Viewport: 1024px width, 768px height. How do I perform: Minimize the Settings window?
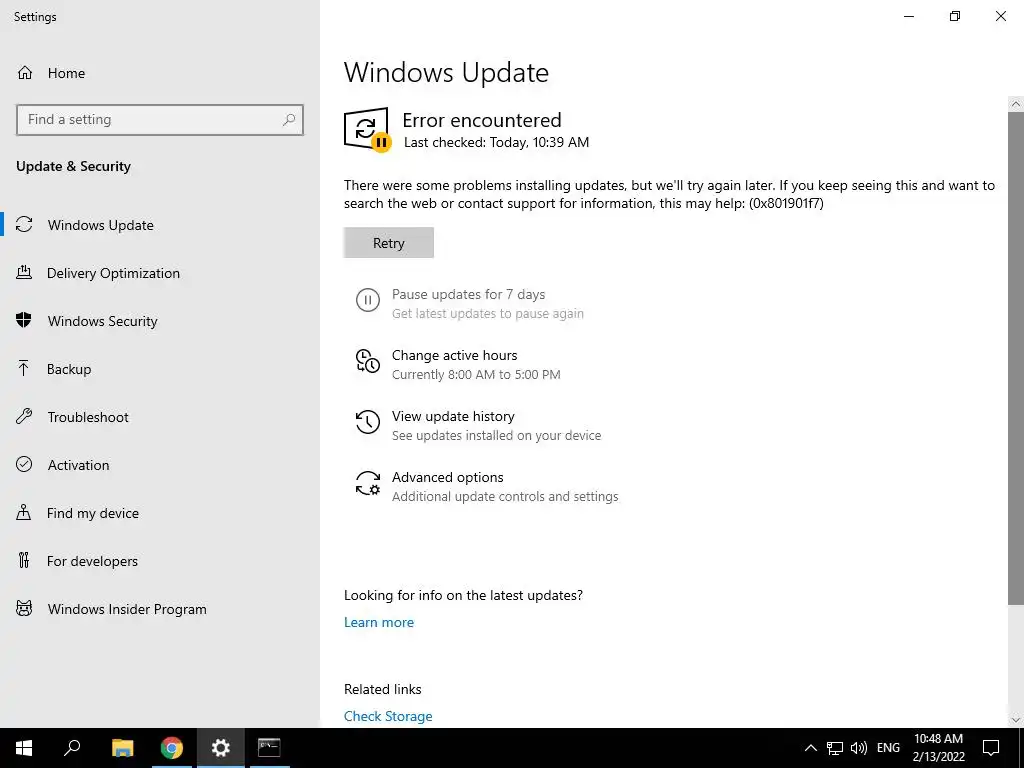(909, 16)
